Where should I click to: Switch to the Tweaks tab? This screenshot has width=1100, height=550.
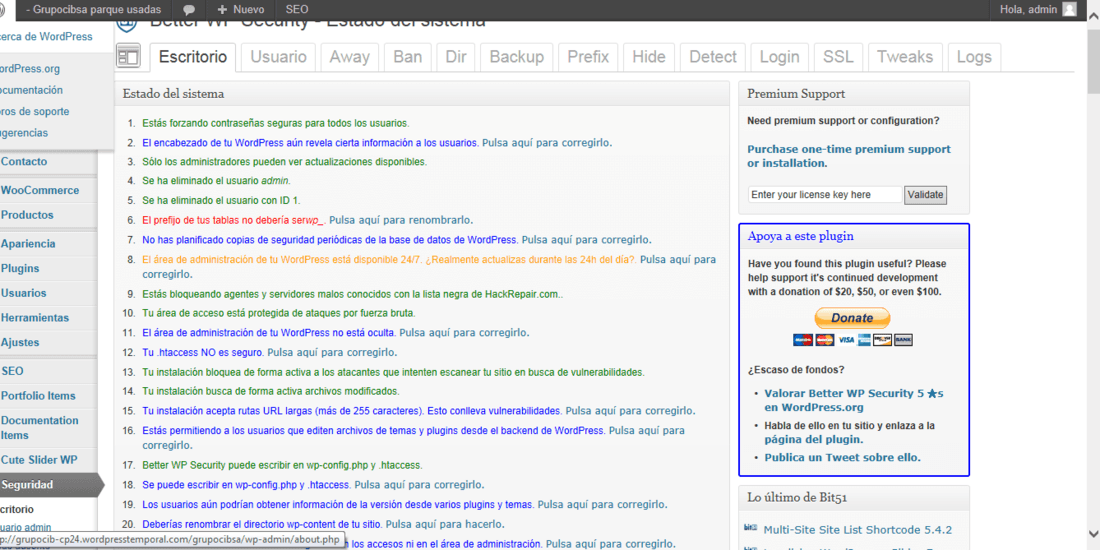pyautogui.click(x=905, y=57)
